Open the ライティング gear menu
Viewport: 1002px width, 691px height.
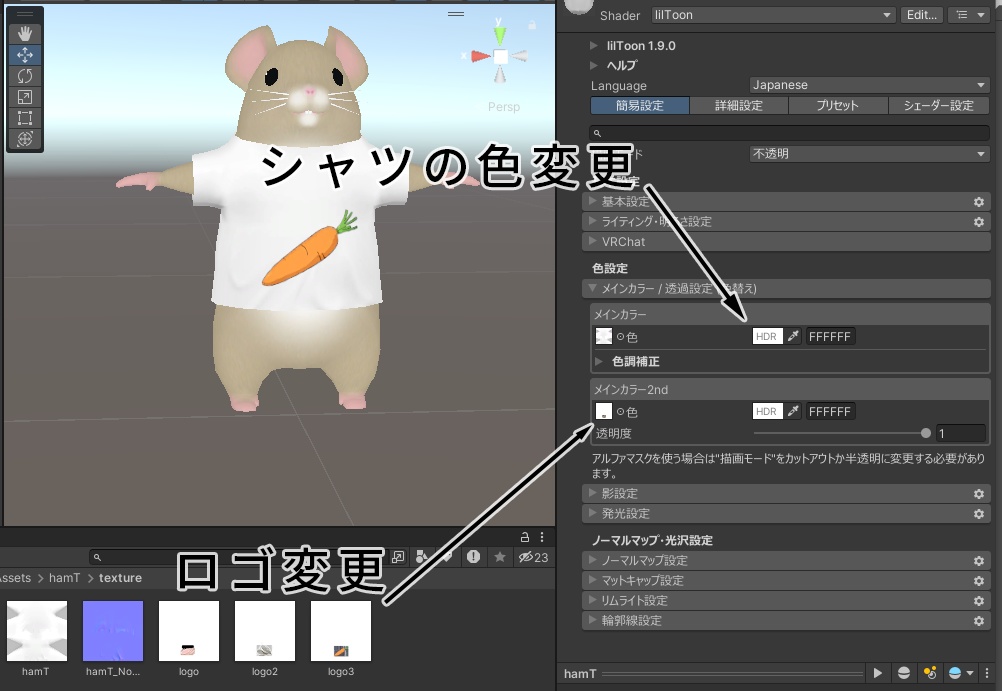(978, 222)
